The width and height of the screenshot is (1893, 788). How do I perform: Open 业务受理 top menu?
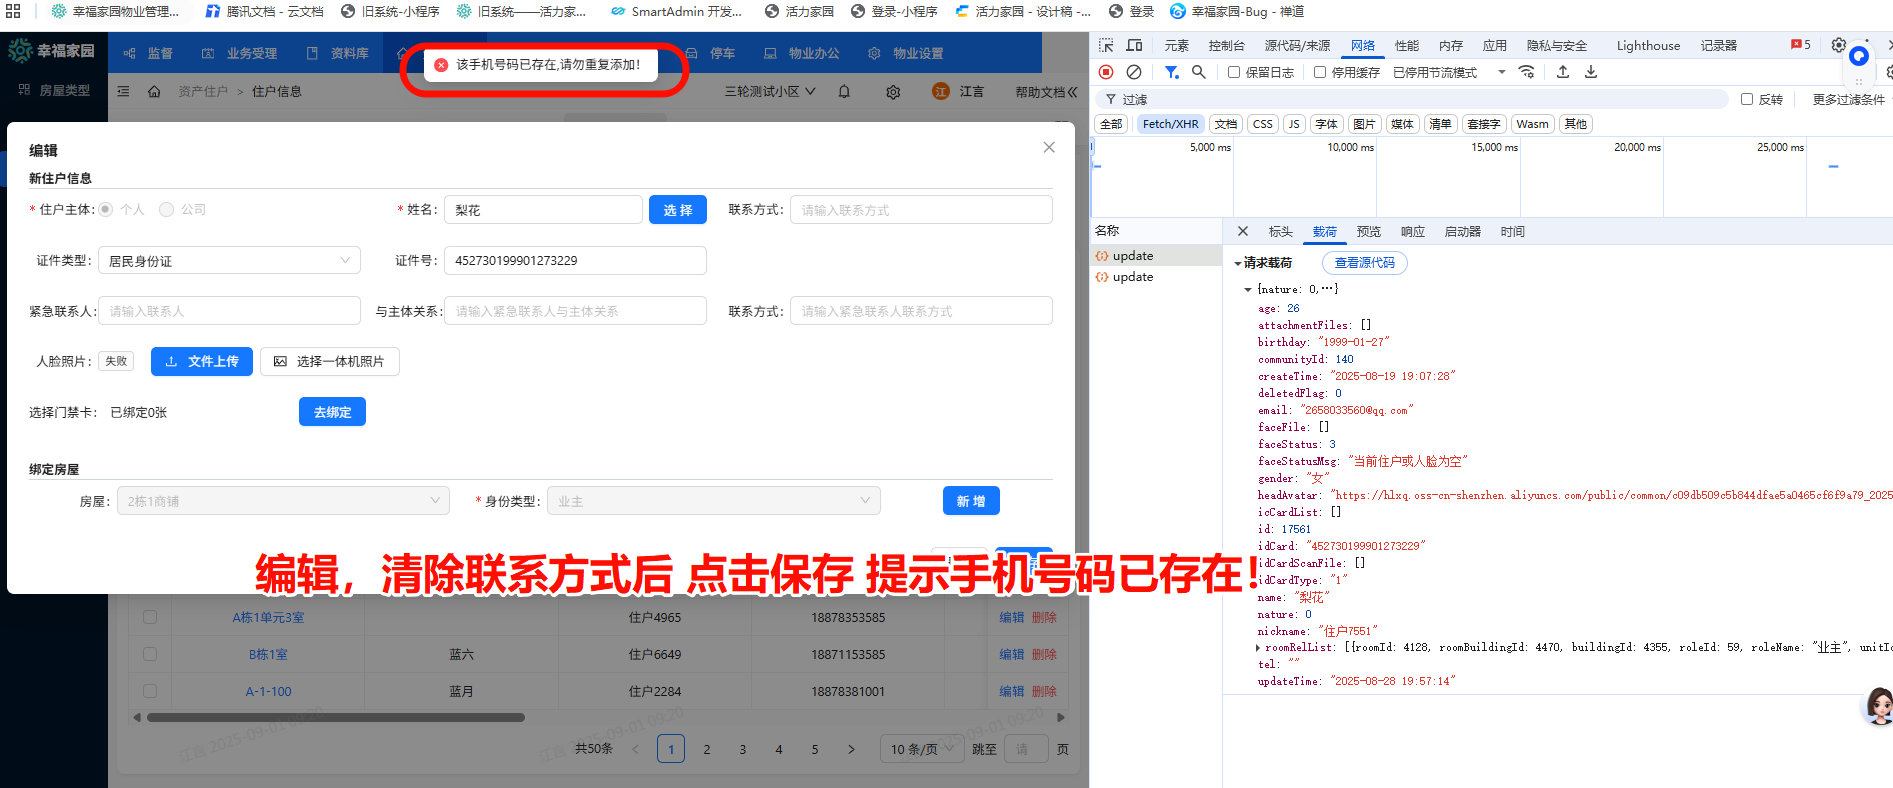click(240, 53)
